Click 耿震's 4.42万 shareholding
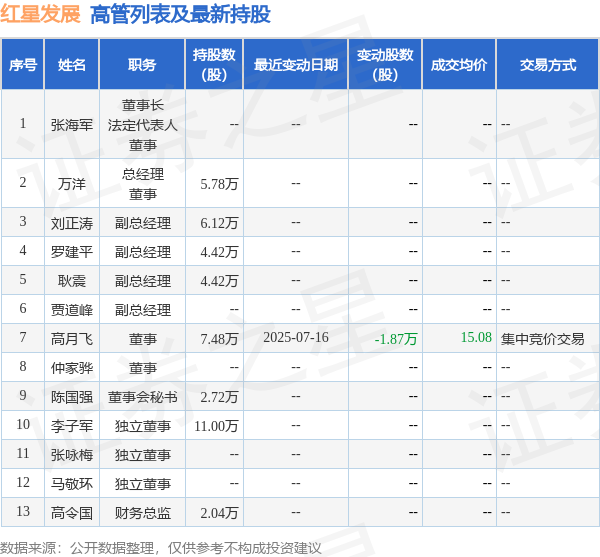The width and height of the screenshot is (600, 557). [x=219, y=281]
